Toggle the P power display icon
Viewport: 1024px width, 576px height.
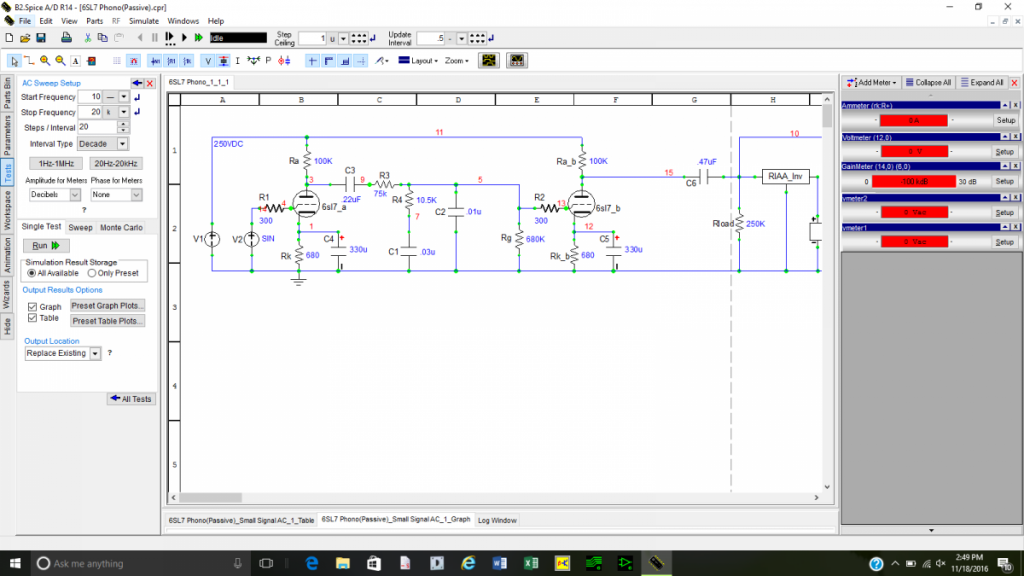tap(268, 61)
